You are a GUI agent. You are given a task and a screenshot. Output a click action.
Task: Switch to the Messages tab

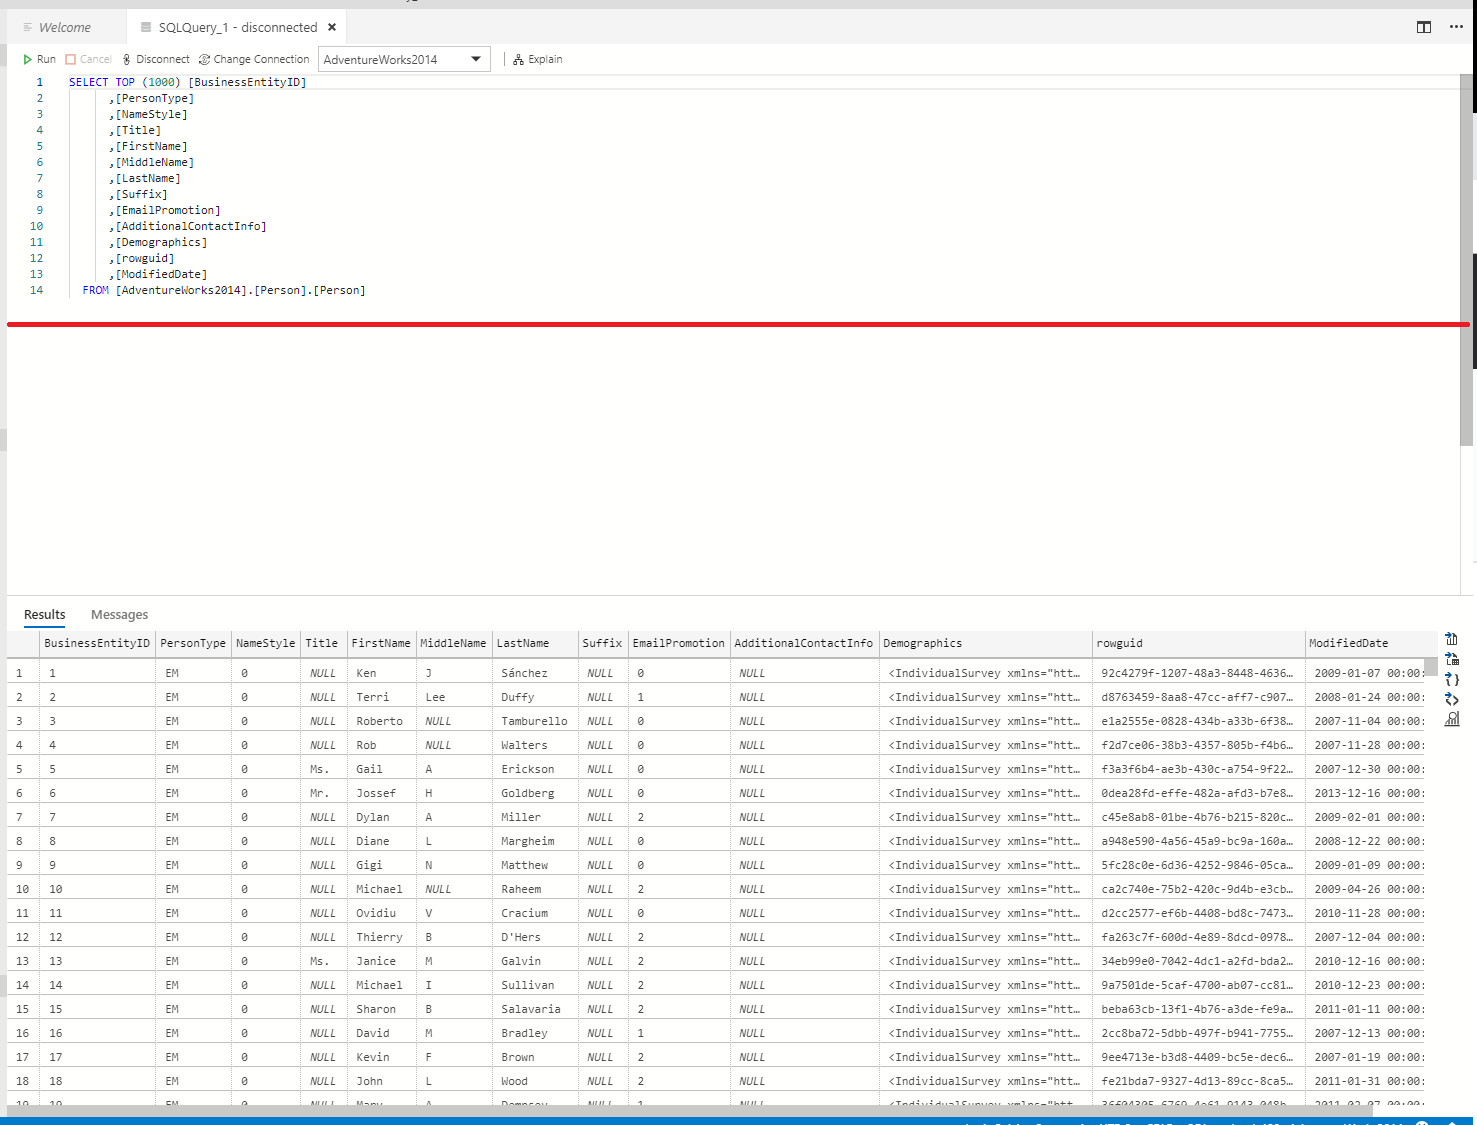coord(119,614)
